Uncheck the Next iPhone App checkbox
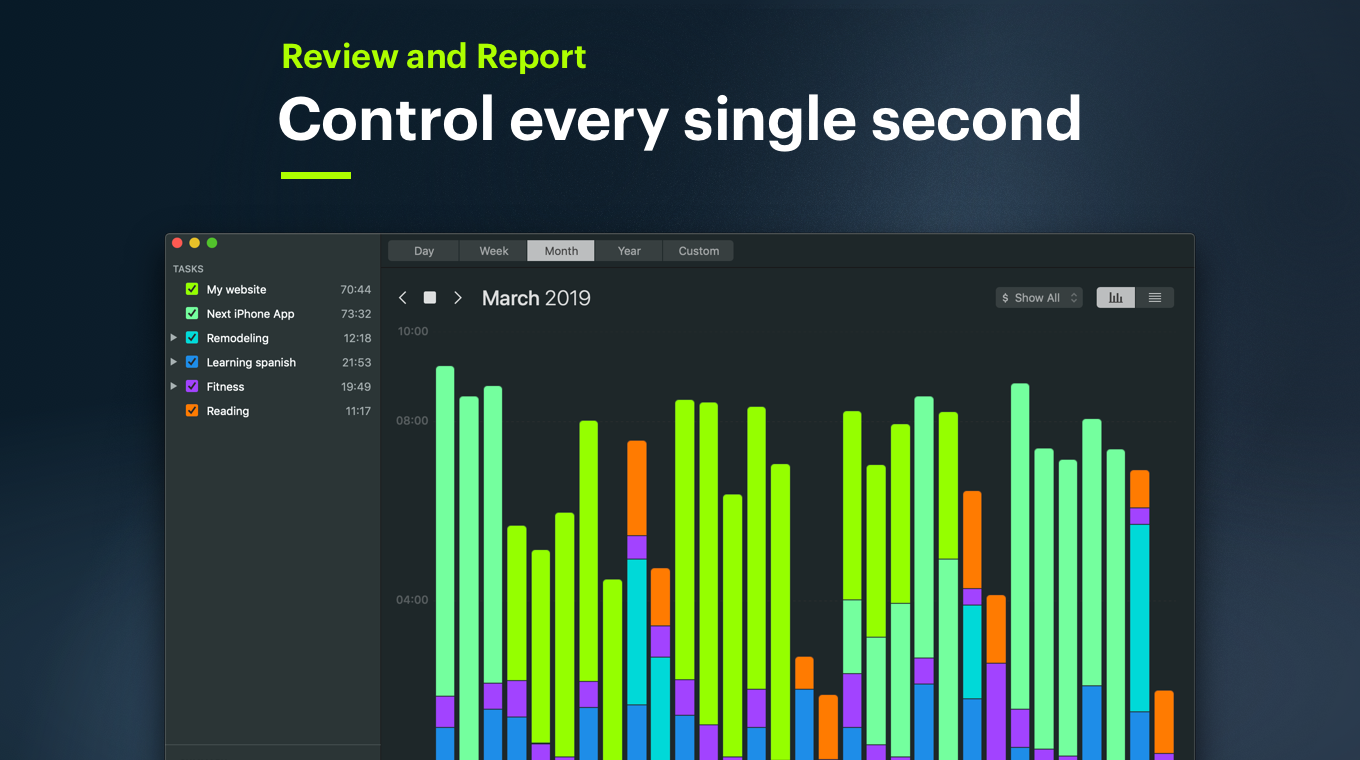1360x760 pixels. click(x=192, y=313)
